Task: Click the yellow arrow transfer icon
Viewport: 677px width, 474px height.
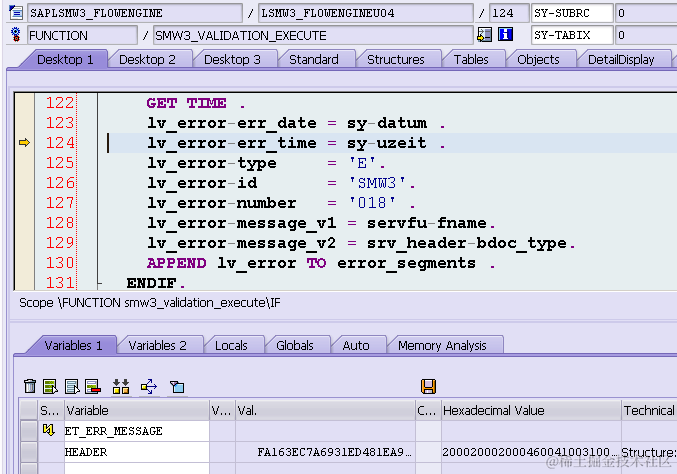Action: tap(149, 386)
